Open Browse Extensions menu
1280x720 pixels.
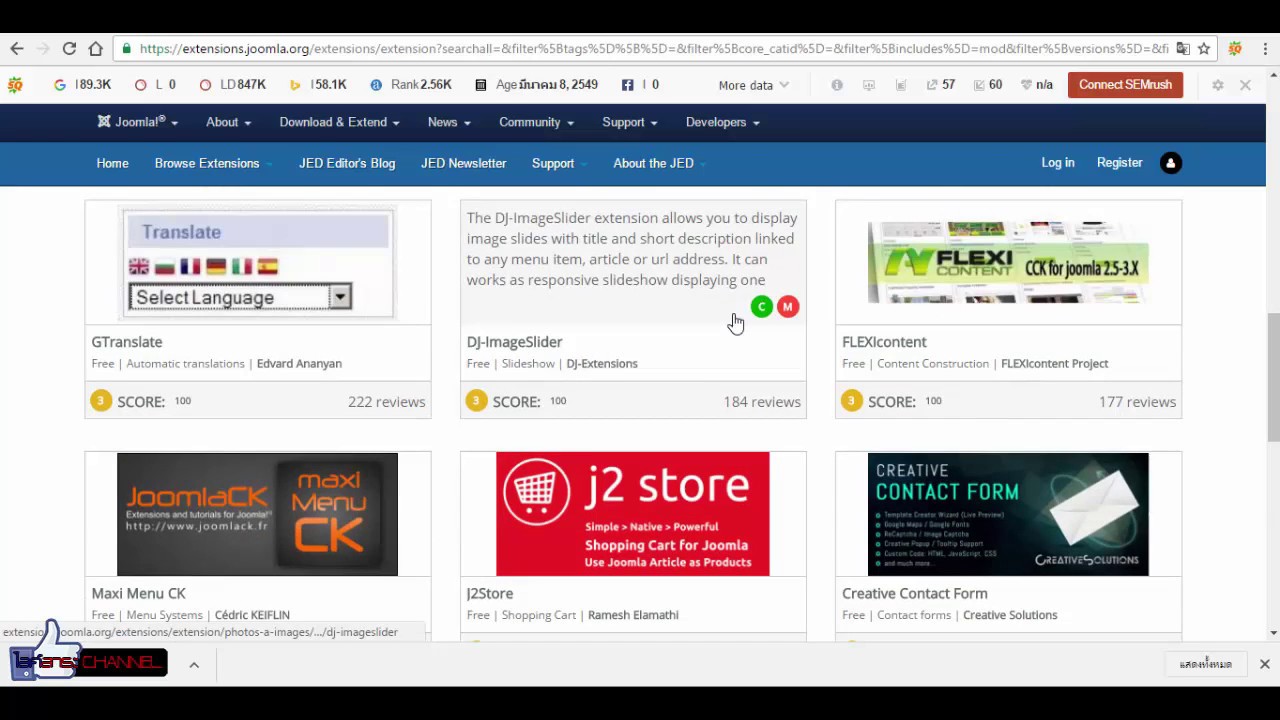pyautogui.click(x=212, y=163)
